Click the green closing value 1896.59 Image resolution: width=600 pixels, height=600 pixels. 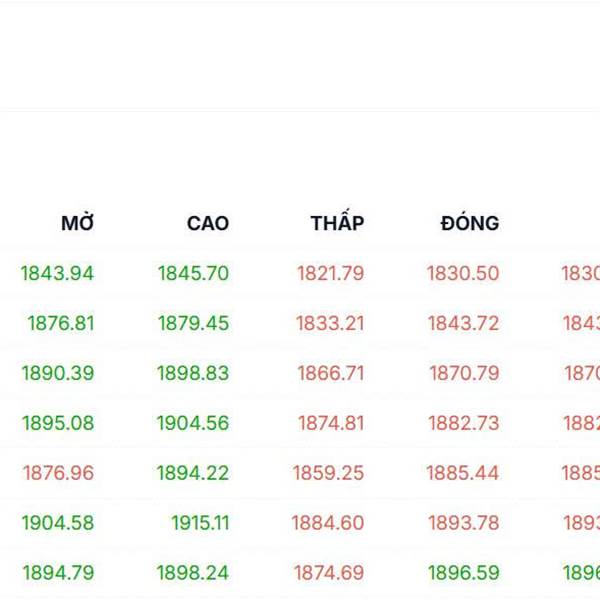point(463,573)
